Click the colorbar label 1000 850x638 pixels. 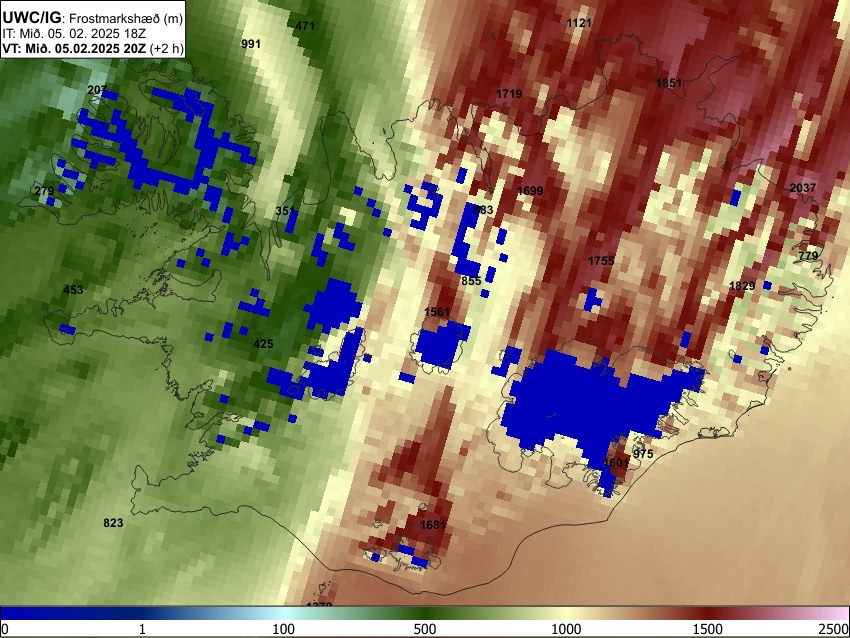click(566, 629)
